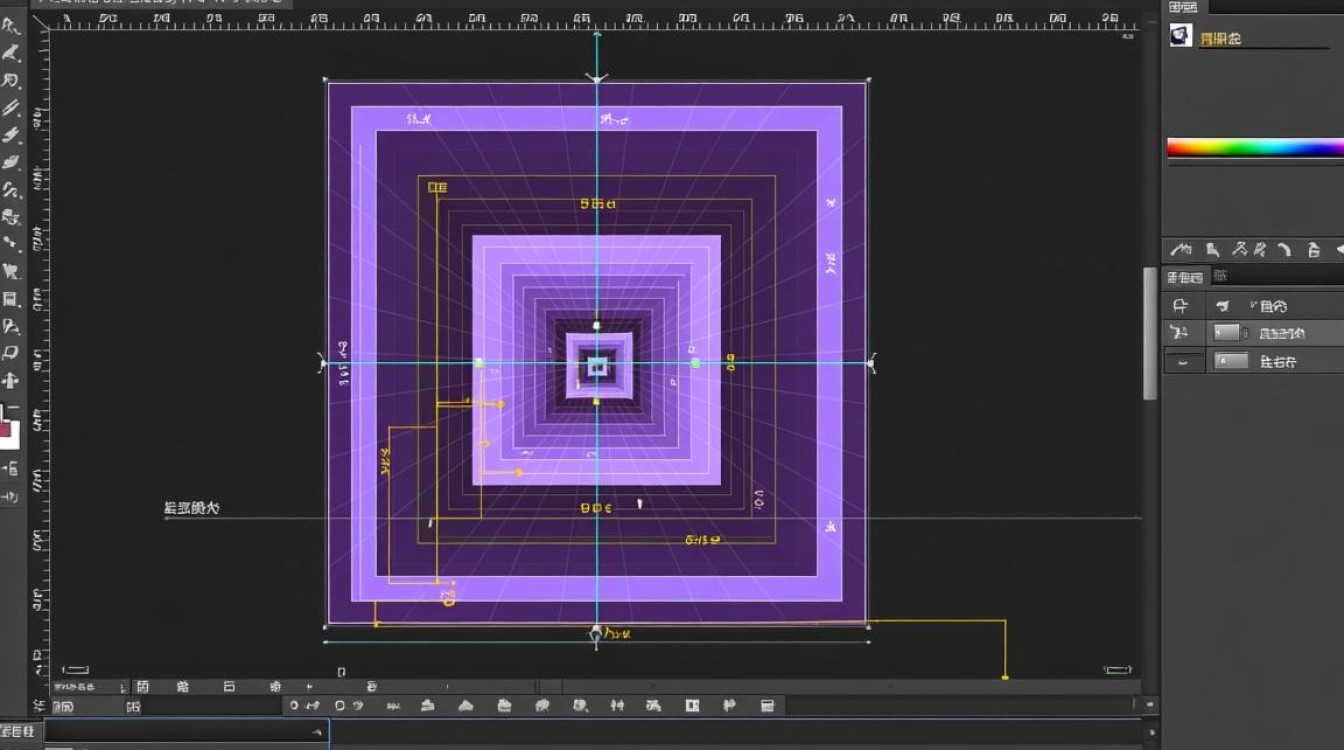Select the rectangle shape tool in left toolbar

point(11,299)
